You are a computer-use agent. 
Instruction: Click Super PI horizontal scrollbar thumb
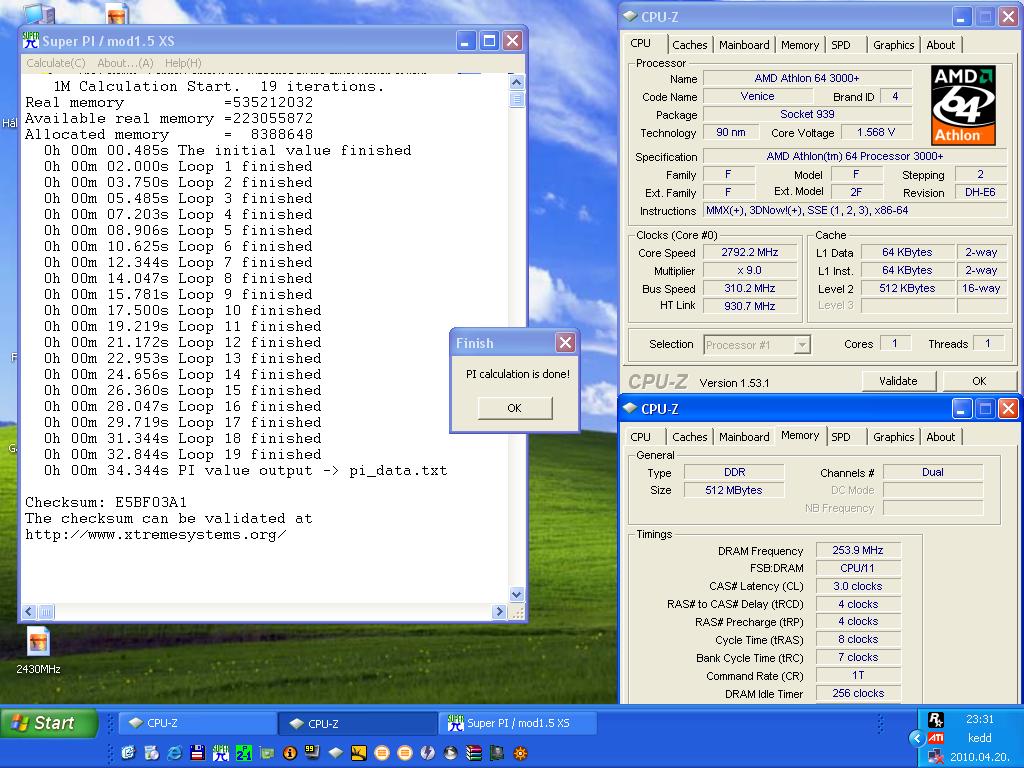point(46,612)
